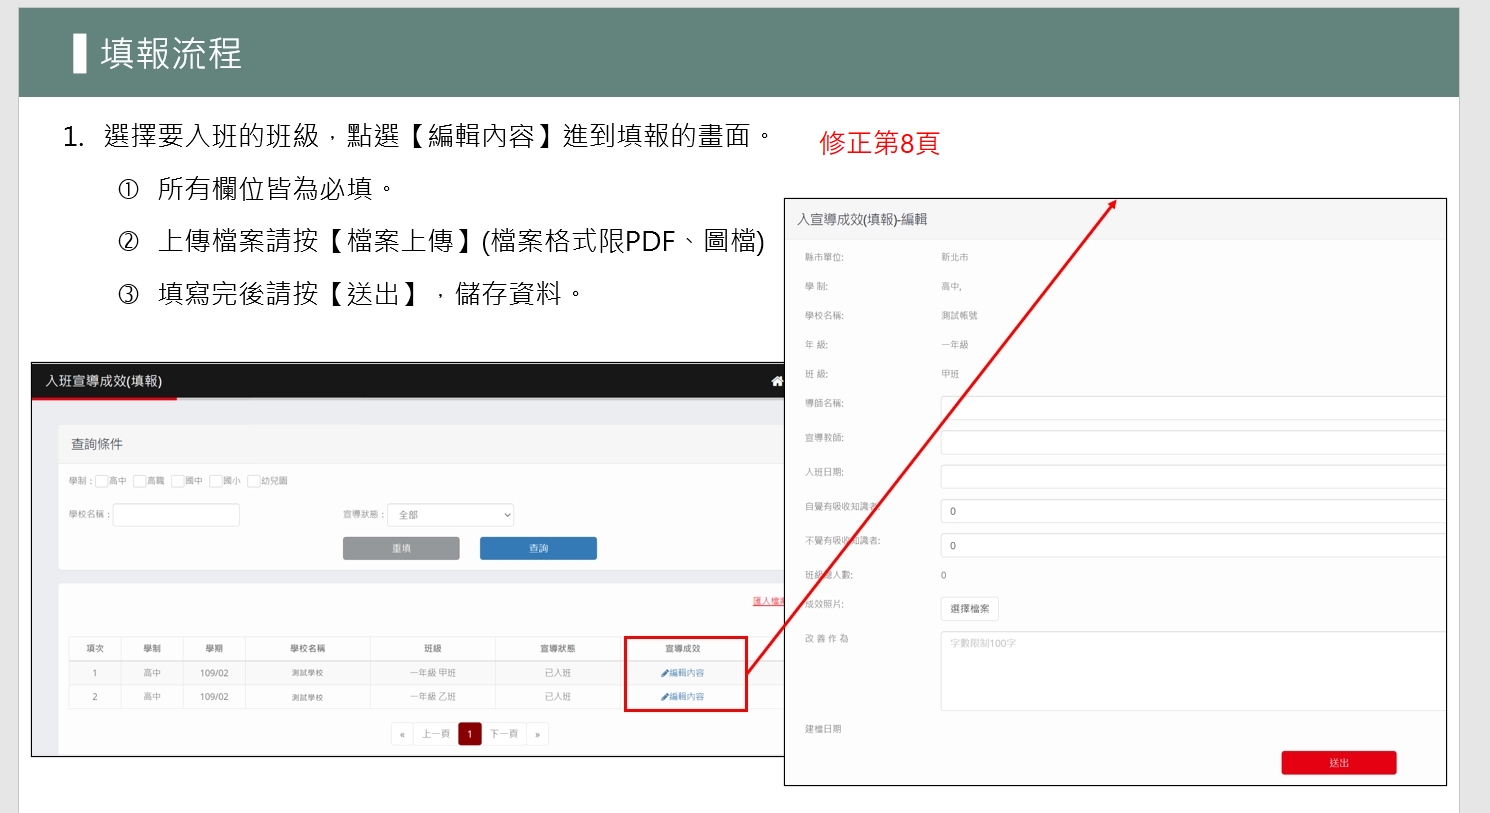The width and height of the screenshot is (1490, 813).
Task: Click the pencil edit icon for 一年級 甲班
Action: coord(665,673)
